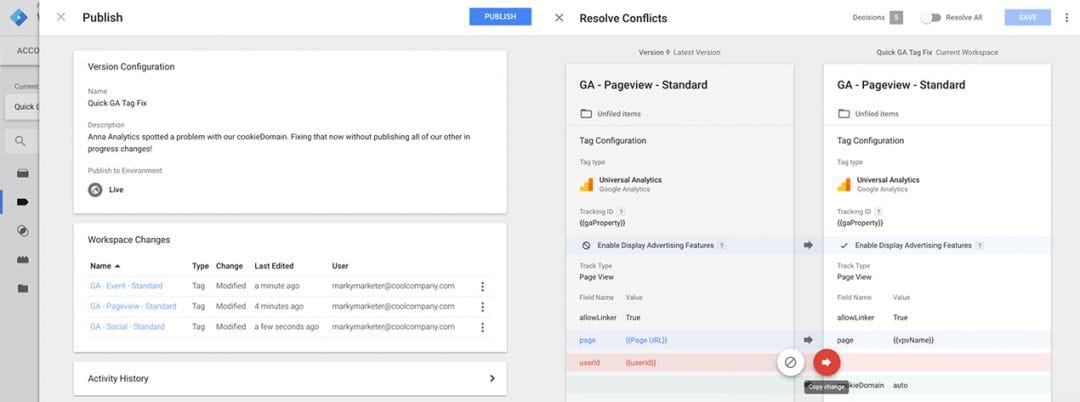Screen dimensions: 1080x402
Task: Click copy arrow for Enable Display Advertising row
Action: (x=809, y=245)
